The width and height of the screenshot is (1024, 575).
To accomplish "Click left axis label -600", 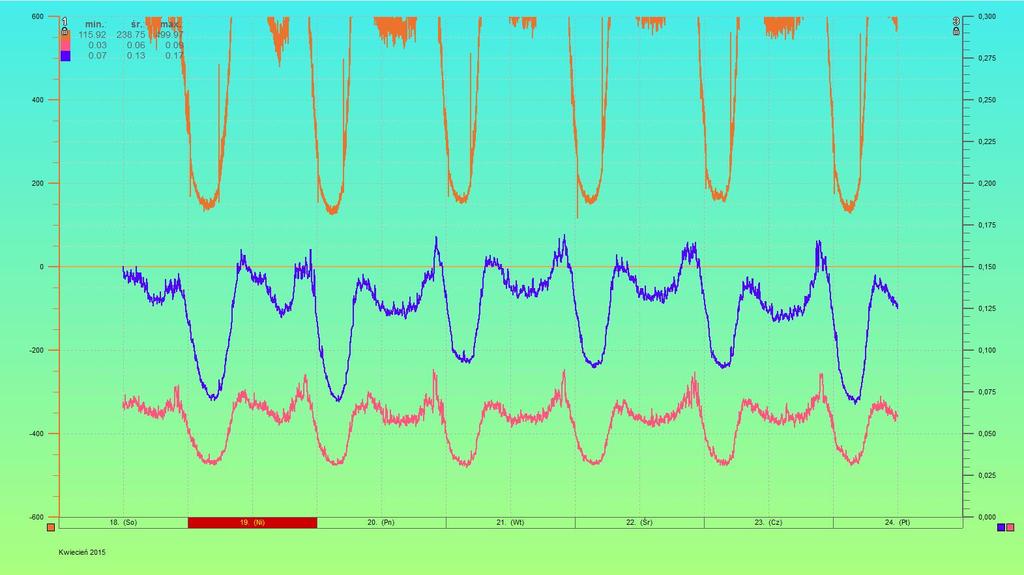I will 37,518.
